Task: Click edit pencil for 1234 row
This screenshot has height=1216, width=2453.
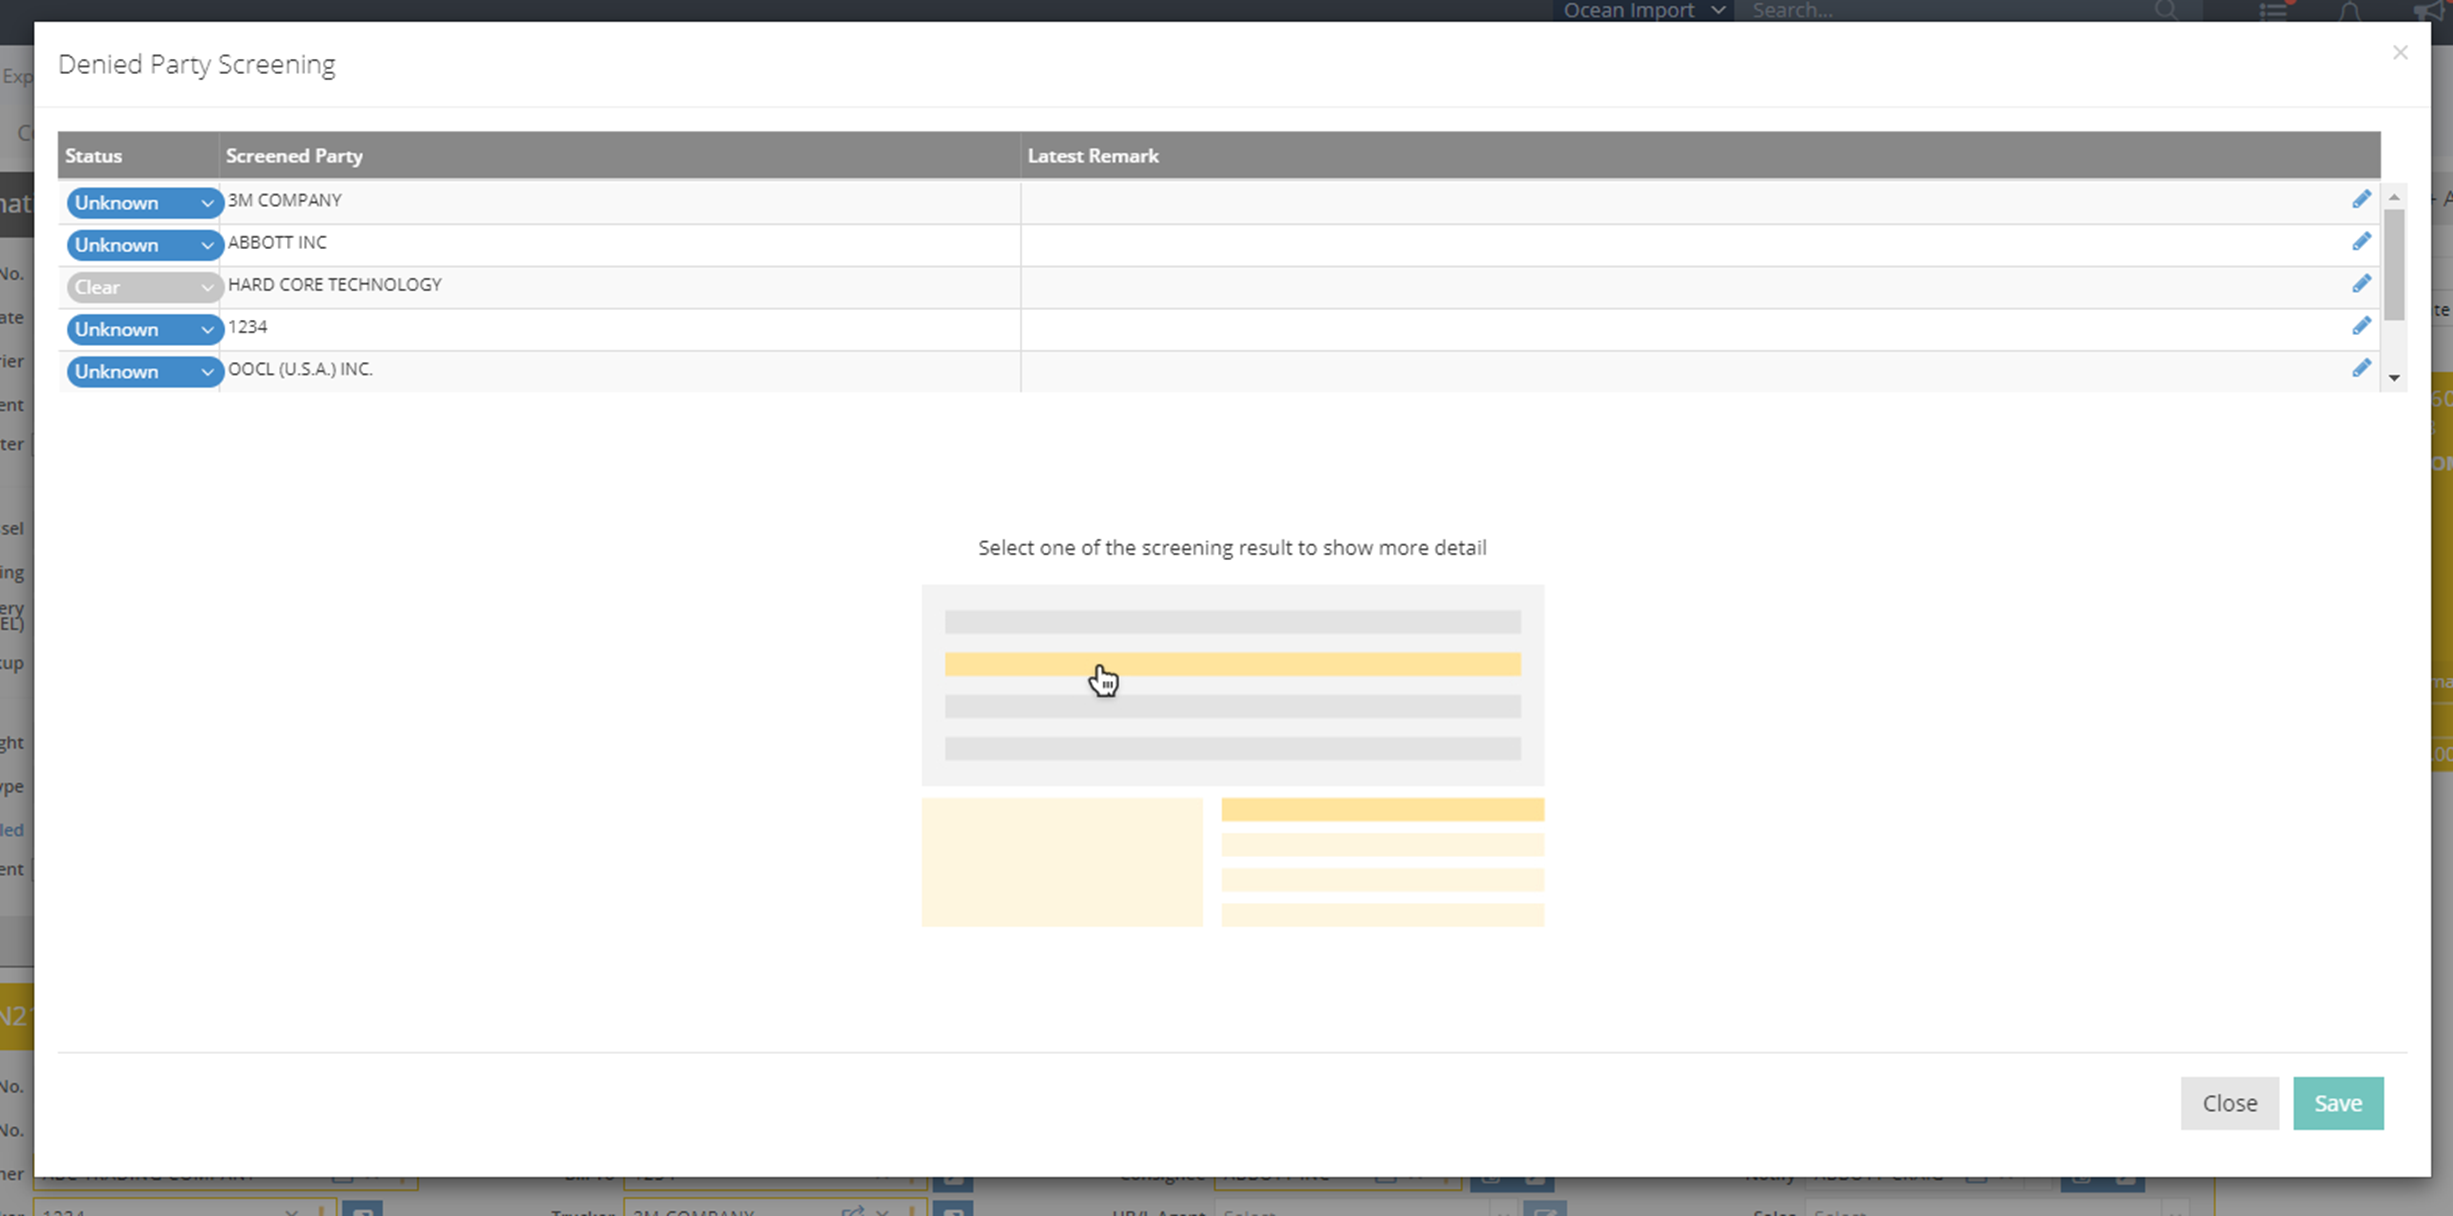Action: [2361, 327]
